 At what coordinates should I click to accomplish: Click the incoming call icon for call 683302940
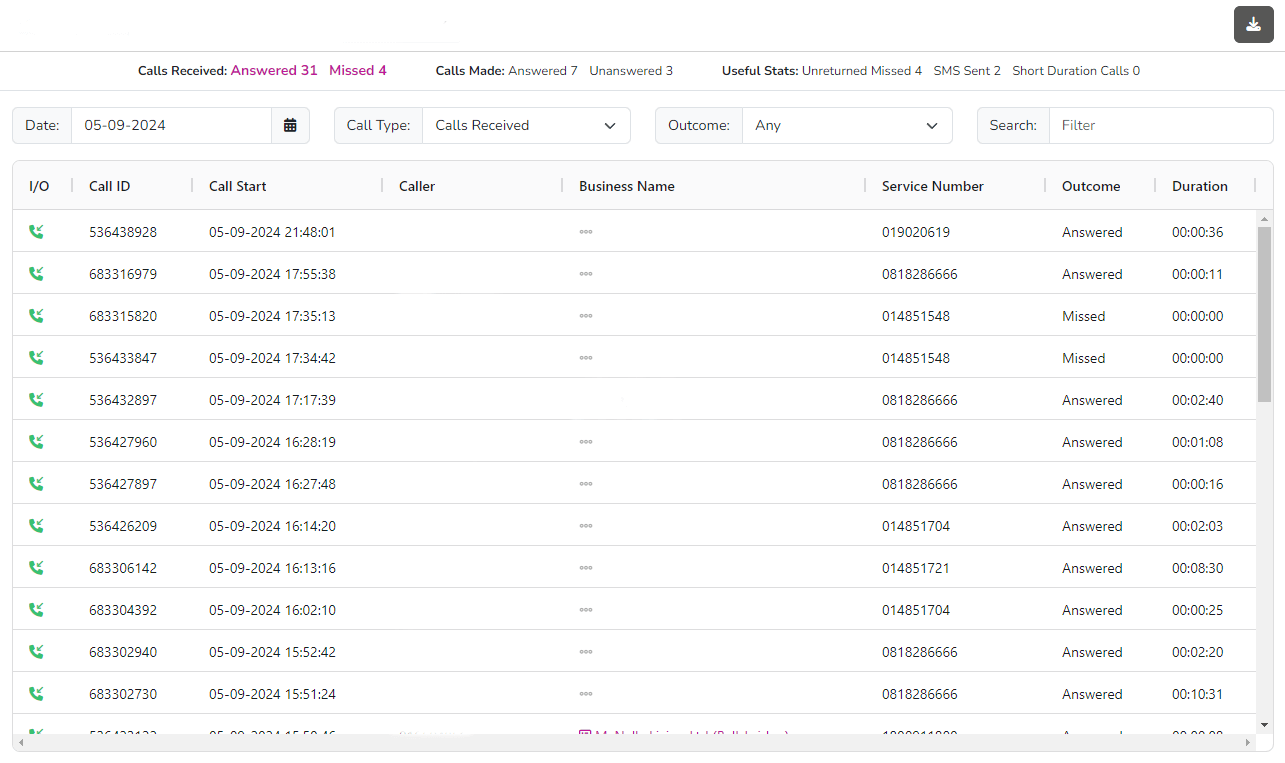point(37,652)
